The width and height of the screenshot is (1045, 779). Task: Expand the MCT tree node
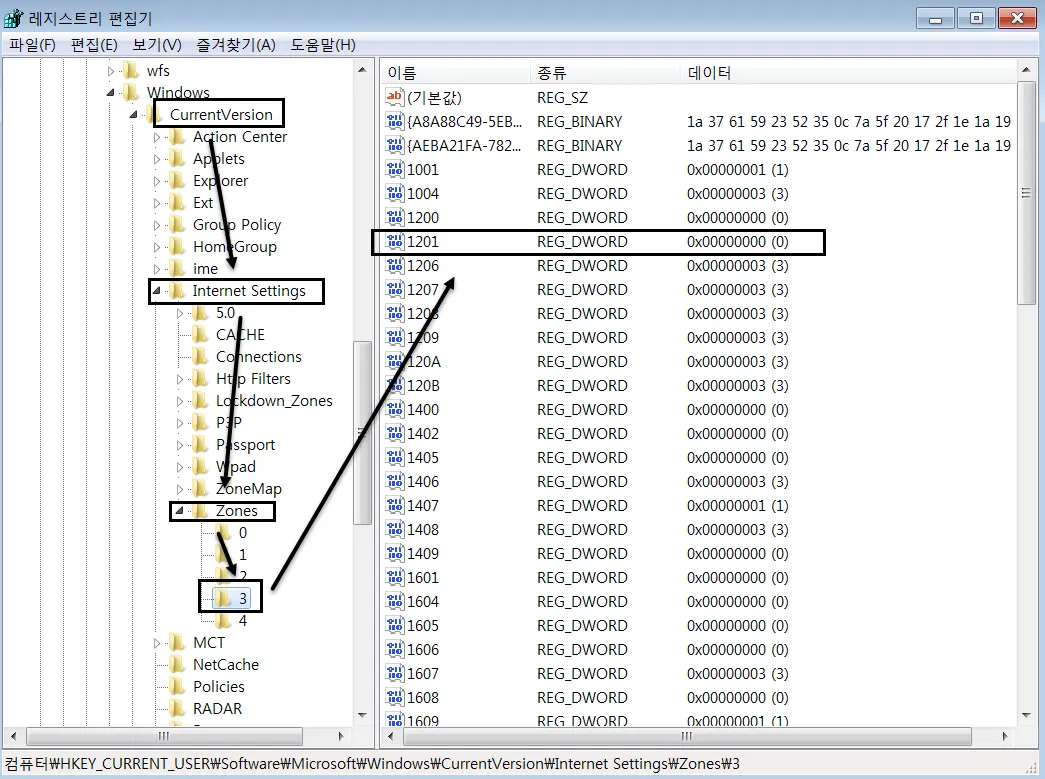click(157, 643)
